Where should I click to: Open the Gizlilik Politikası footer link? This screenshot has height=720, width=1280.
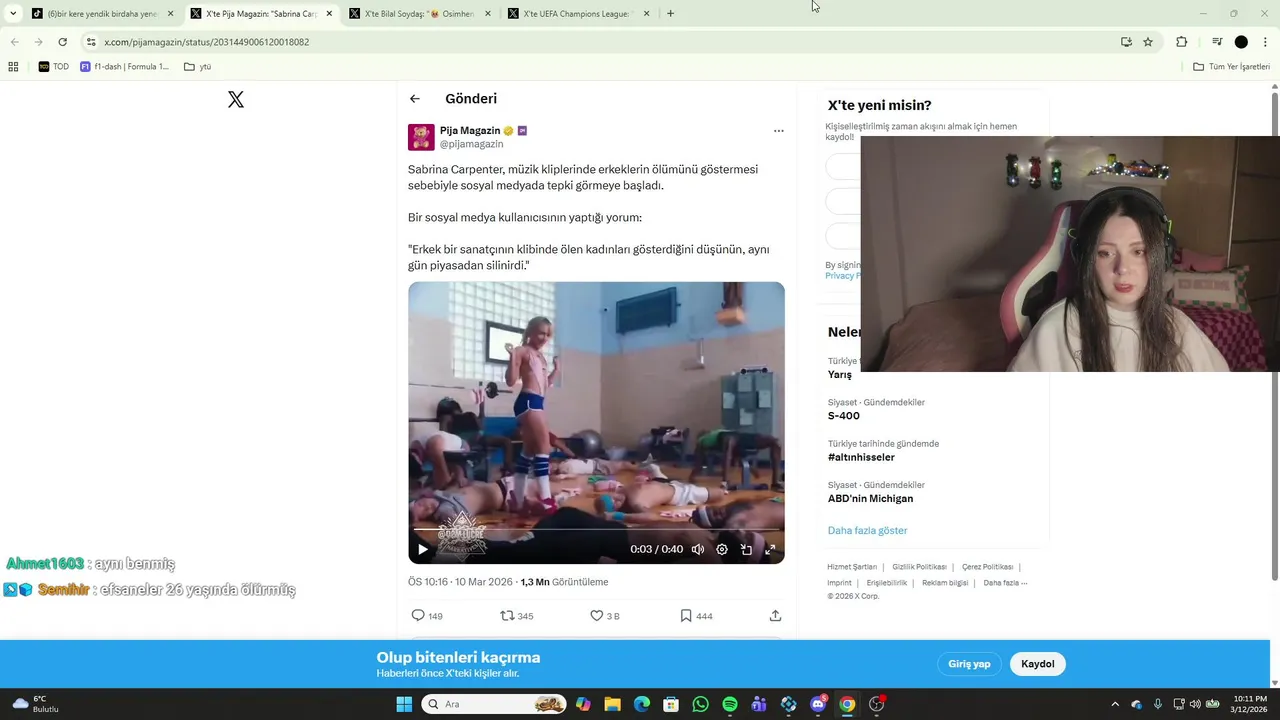pyautogui.click(x=919, y=567)
